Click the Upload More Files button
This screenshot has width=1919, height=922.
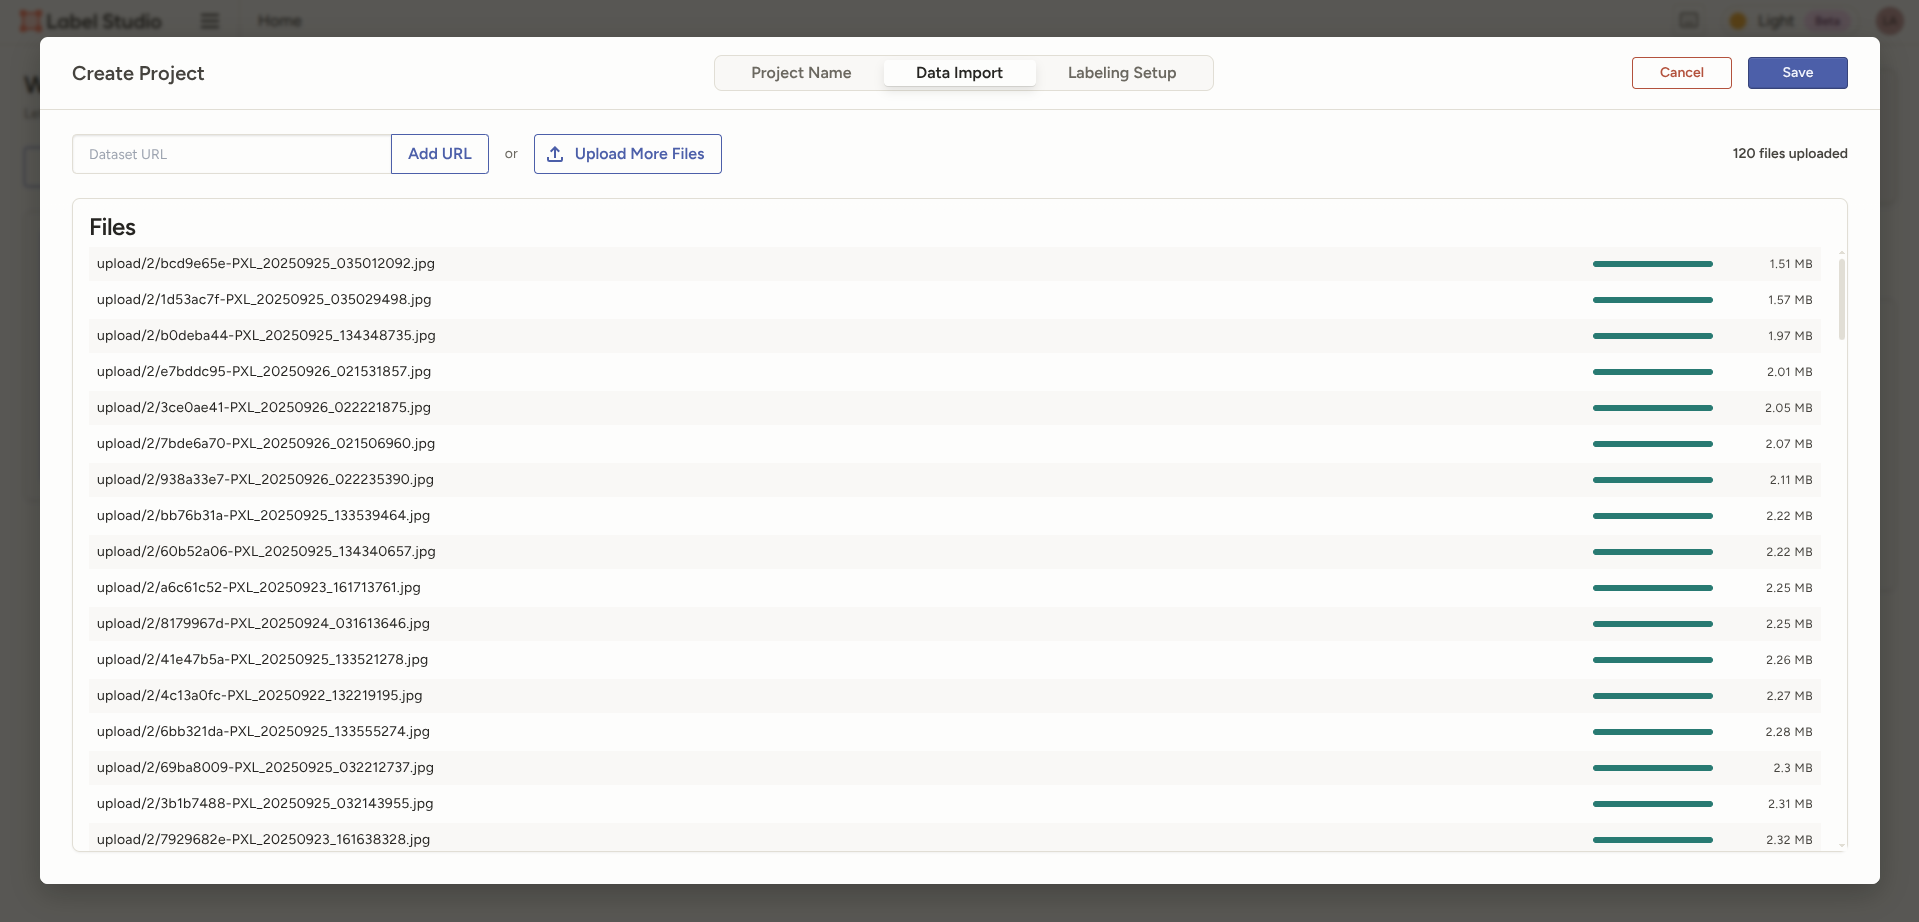tap(627, 153)
